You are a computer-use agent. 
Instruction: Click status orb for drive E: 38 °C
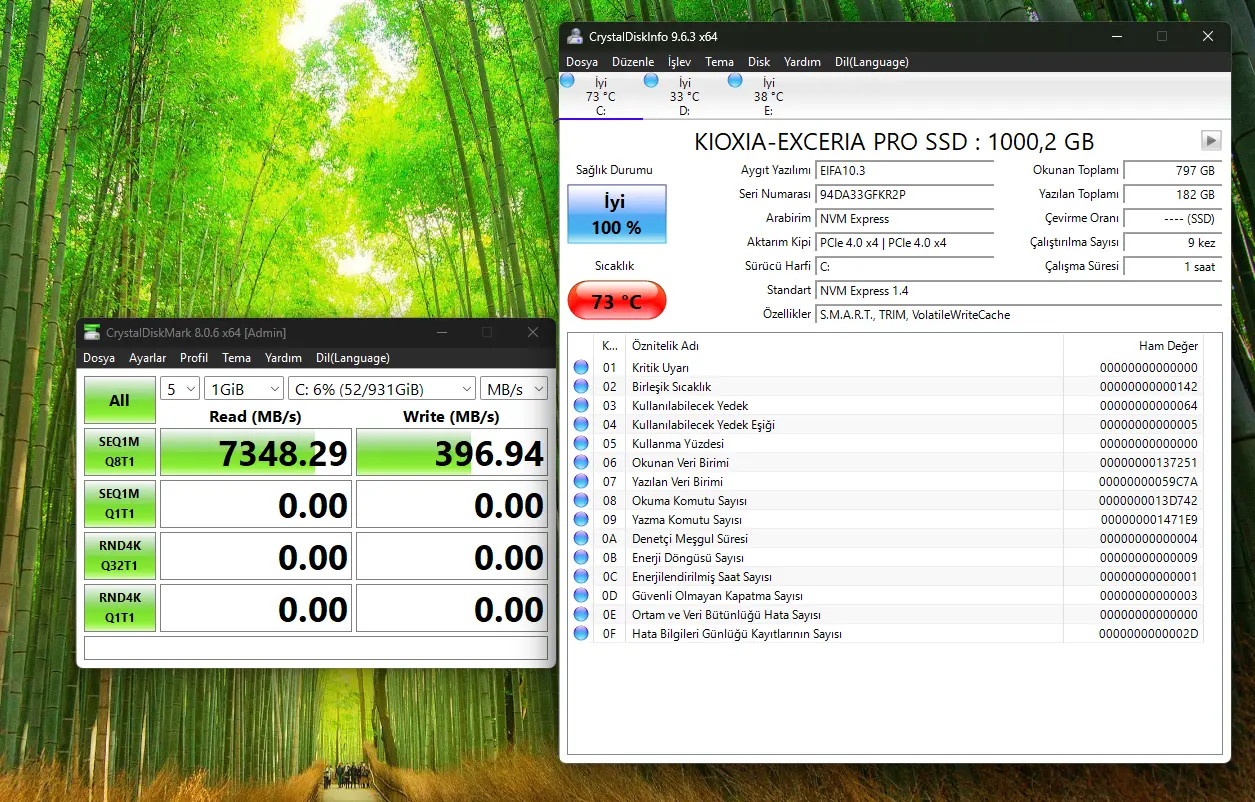pyautogui.click(x=736, y=80)
